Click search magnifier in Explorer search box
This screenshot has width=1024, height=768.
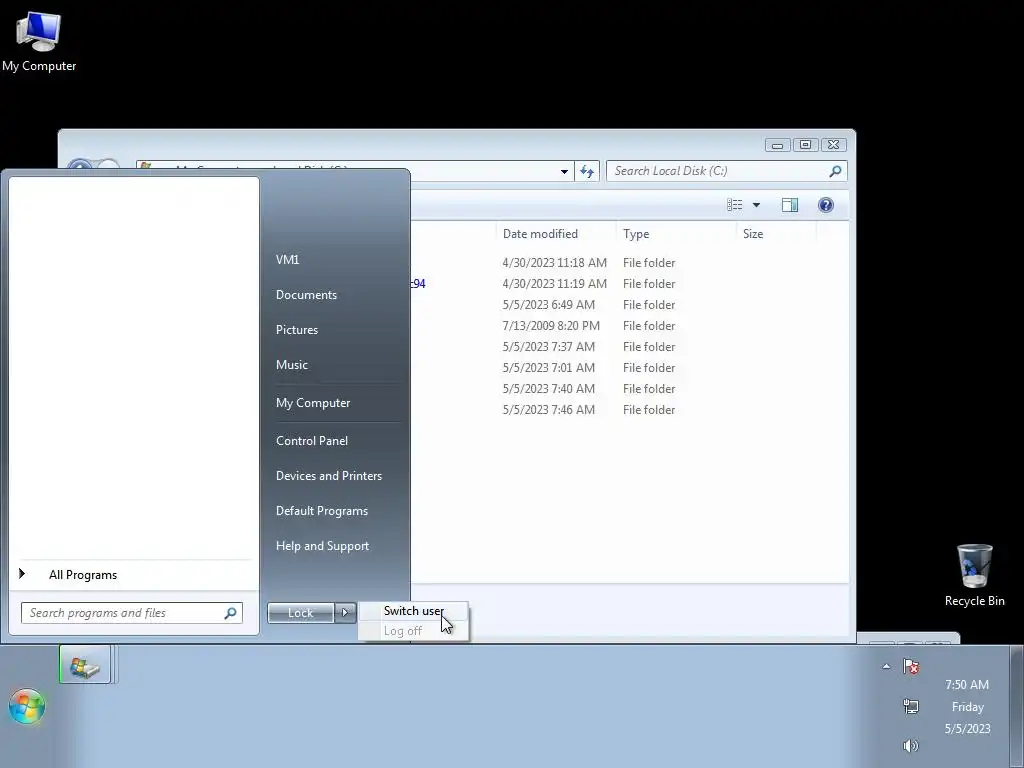(835, 171)
